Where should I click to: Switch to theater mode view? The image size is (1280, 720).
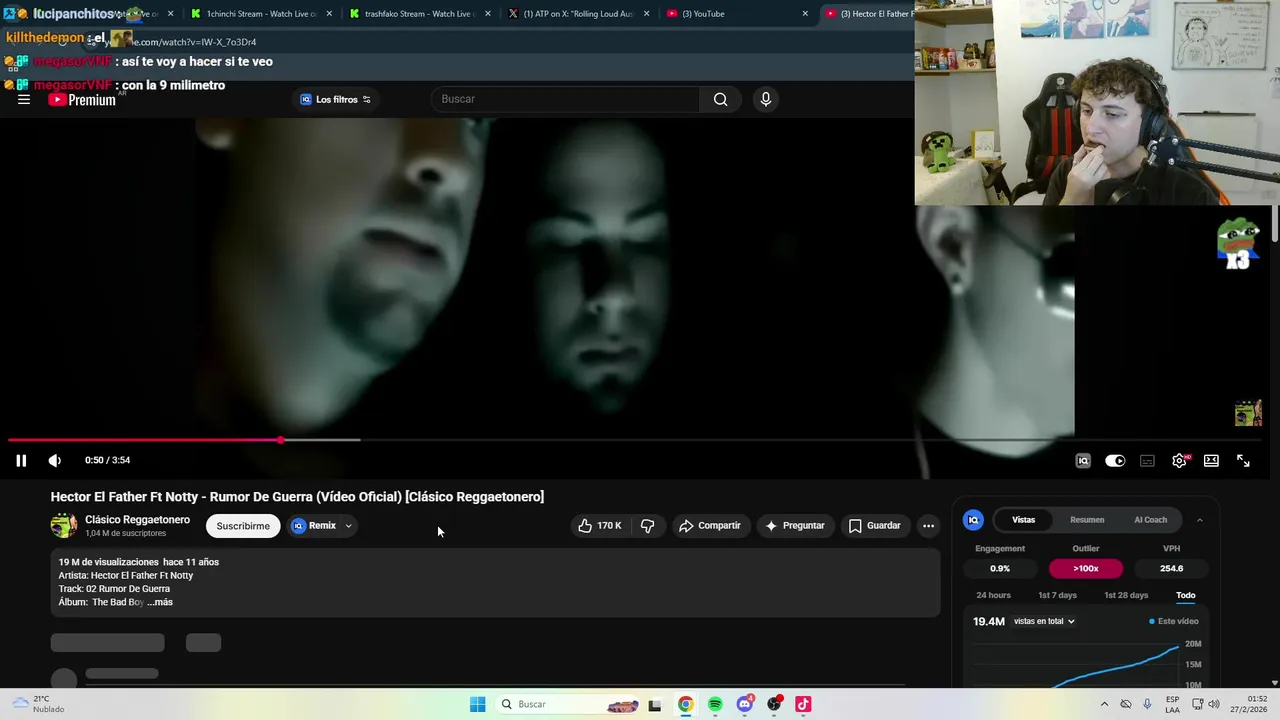click(x=1211, y=460)
